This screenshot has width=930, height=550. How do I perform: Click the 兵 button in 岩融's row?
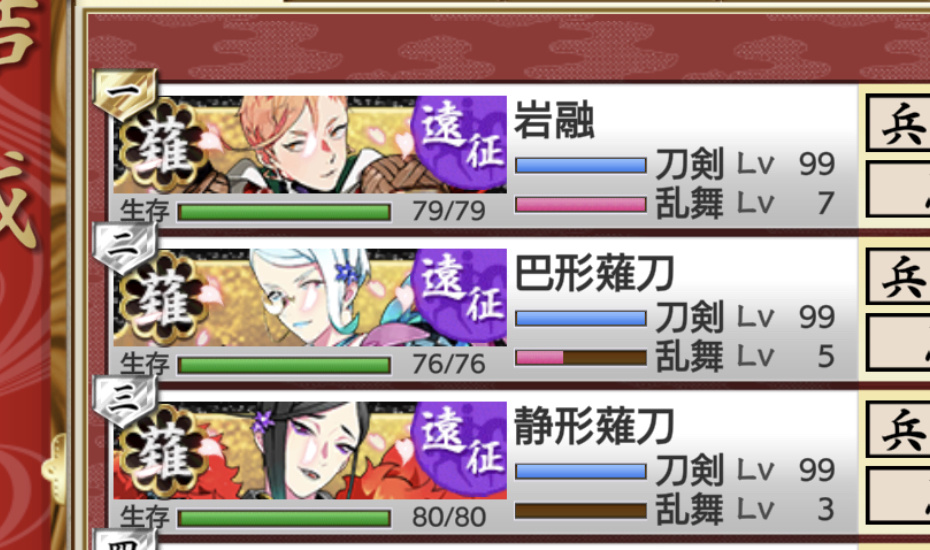(898, 124)
